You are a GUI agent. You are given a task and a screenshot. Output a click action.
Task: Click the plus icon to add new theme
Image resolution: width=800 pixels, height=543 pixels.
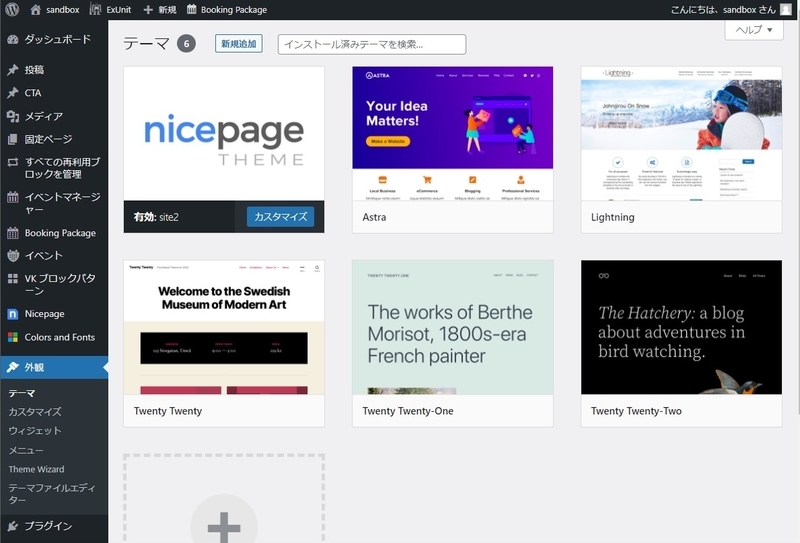[224, 527]
